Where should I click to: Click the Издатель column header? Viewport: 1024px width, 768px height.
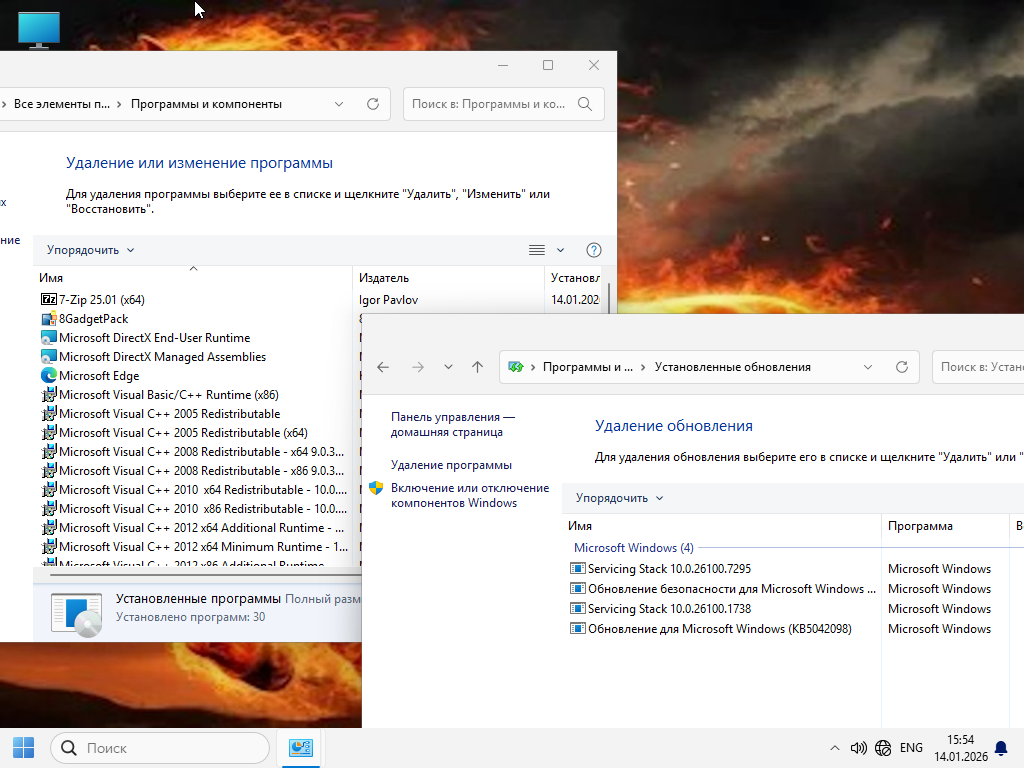click(x=384, y=278)
